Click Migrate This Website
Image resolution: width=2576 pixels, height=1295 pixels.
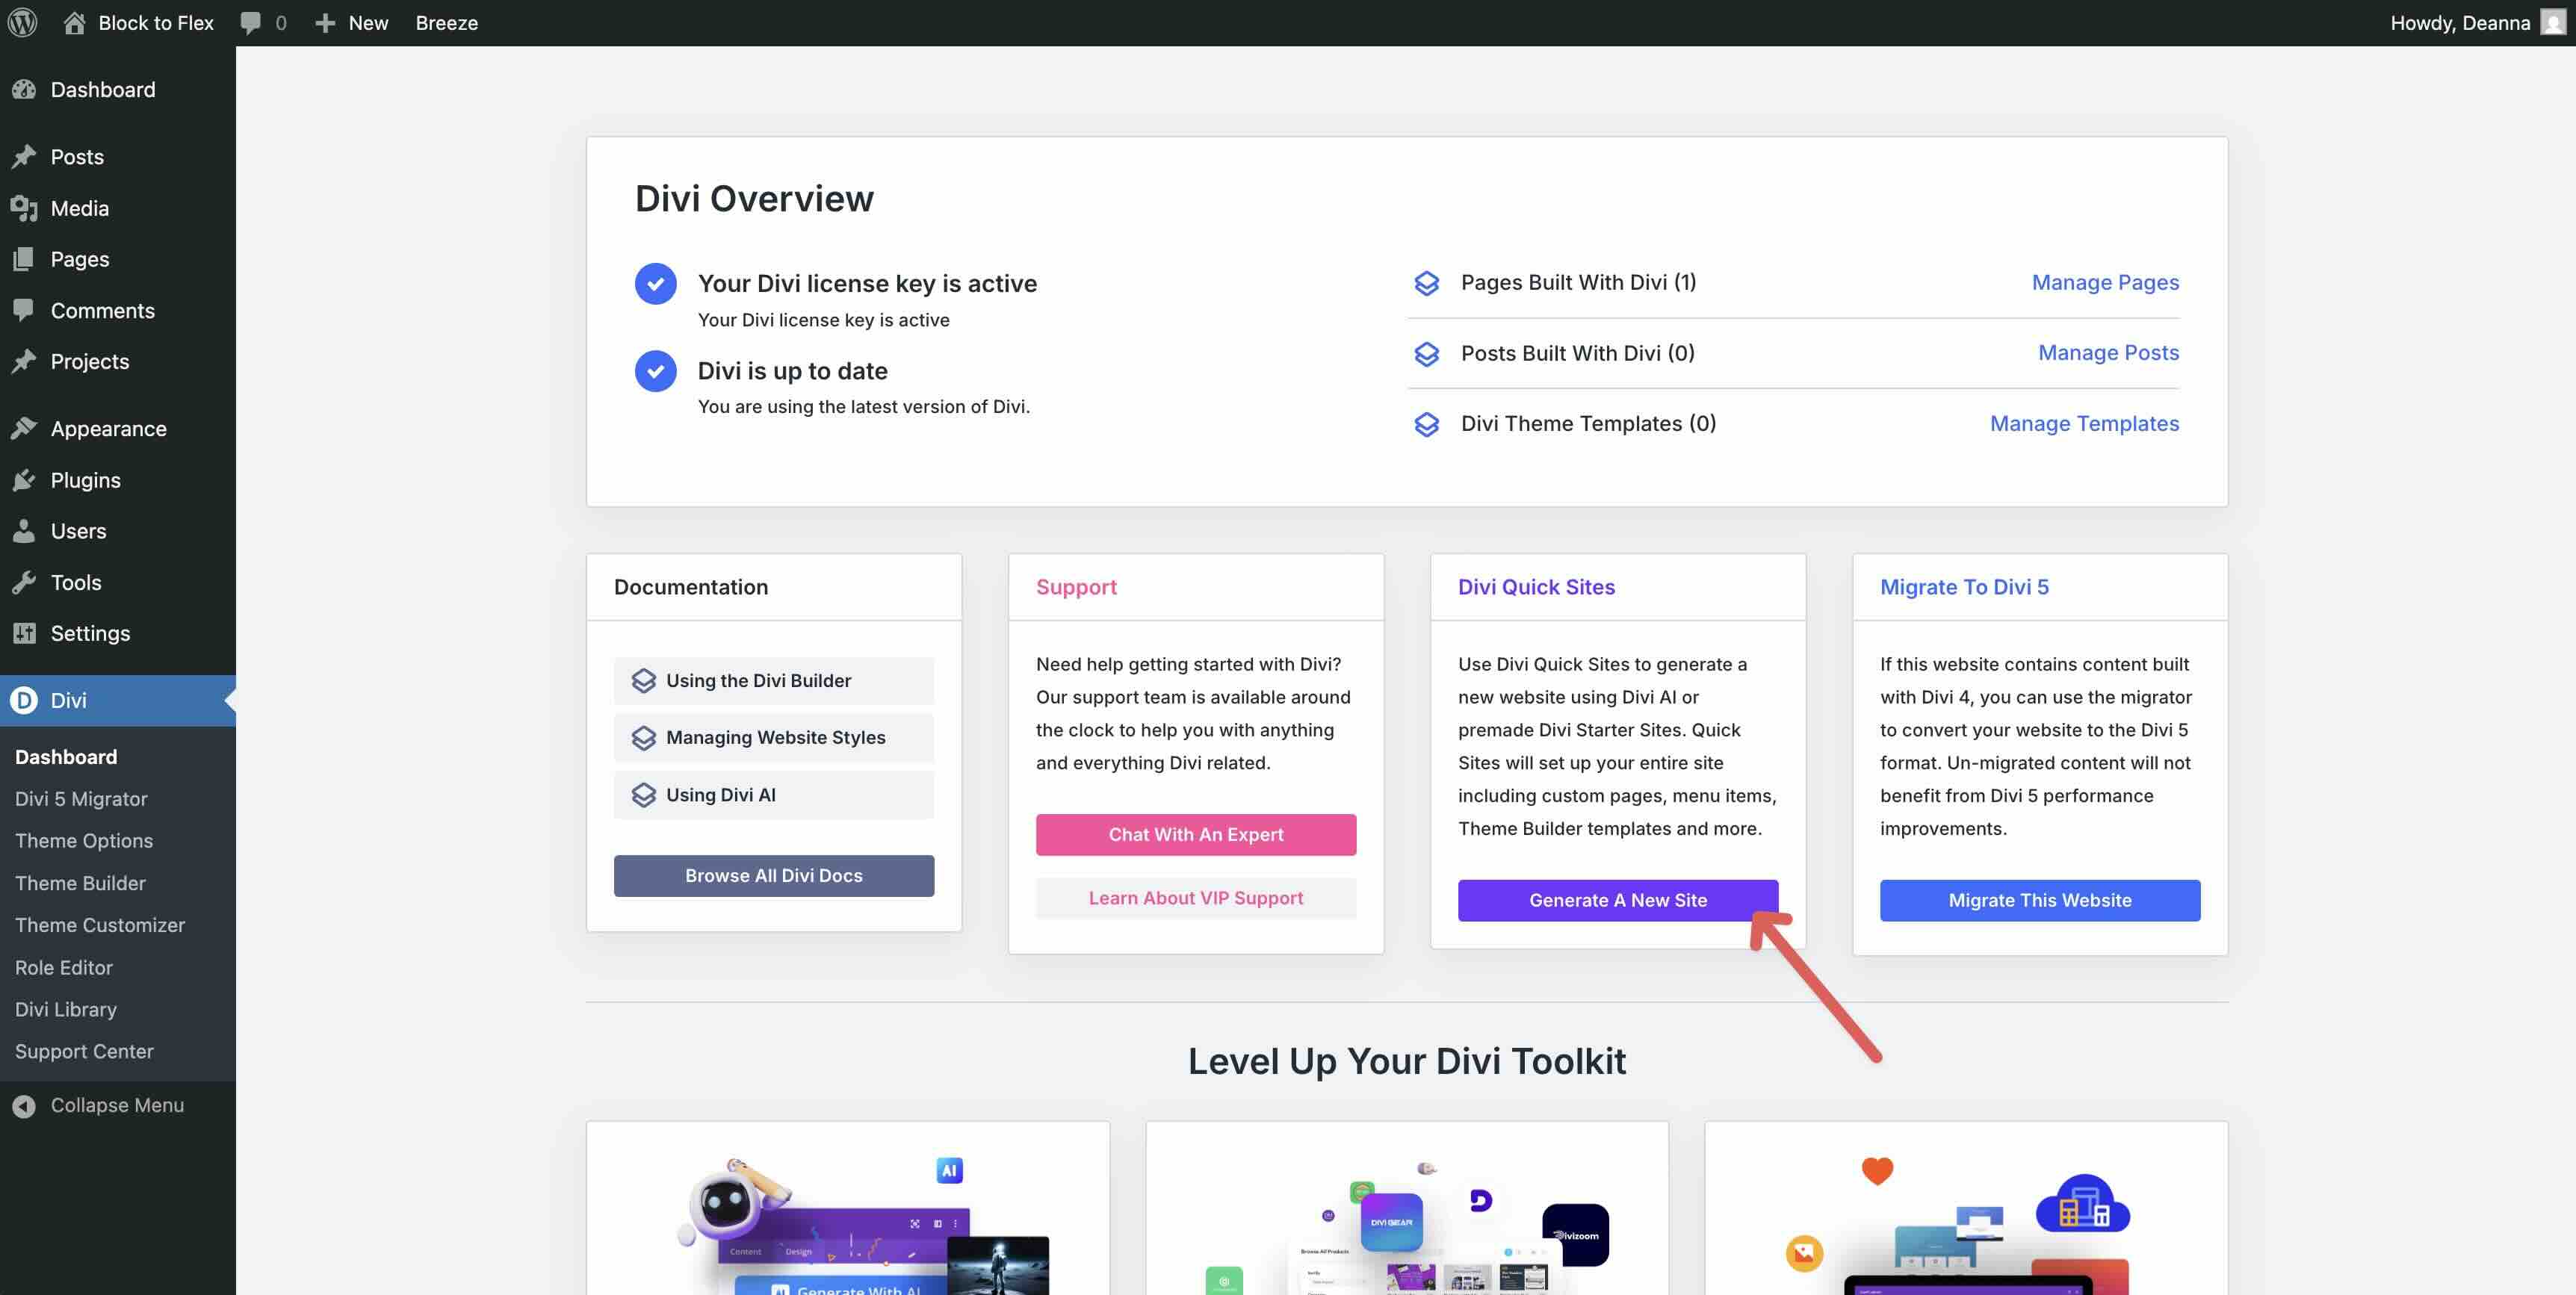pyautogui.click(x=2039, y=899)
